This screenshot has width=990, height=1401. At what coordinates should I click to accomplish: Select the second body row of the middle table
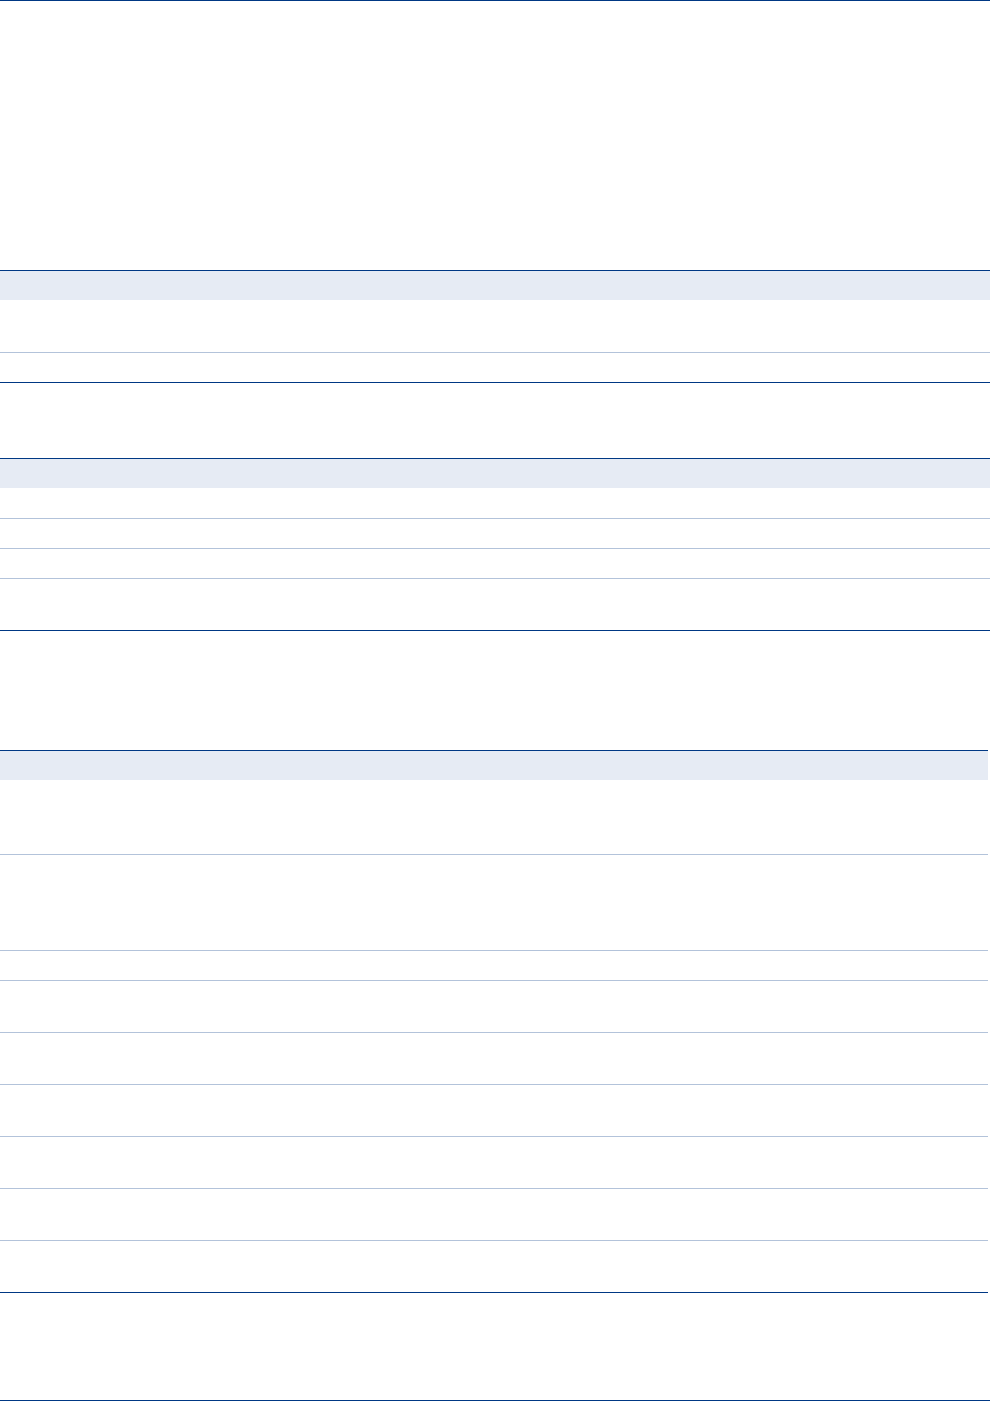click(x=495, y=533)
